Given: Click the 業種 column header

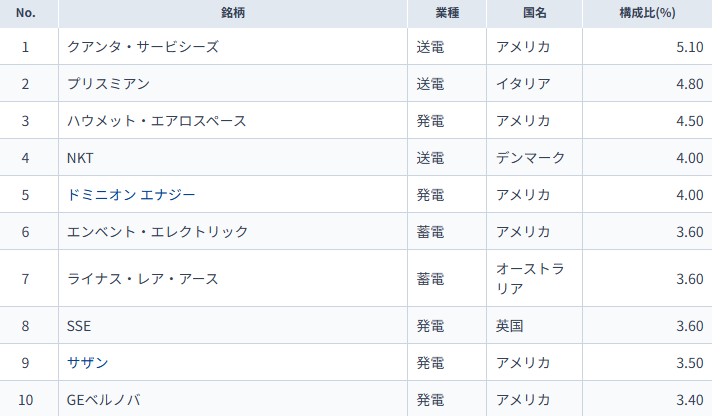Looking at the screenshot, I should [449, 13].
